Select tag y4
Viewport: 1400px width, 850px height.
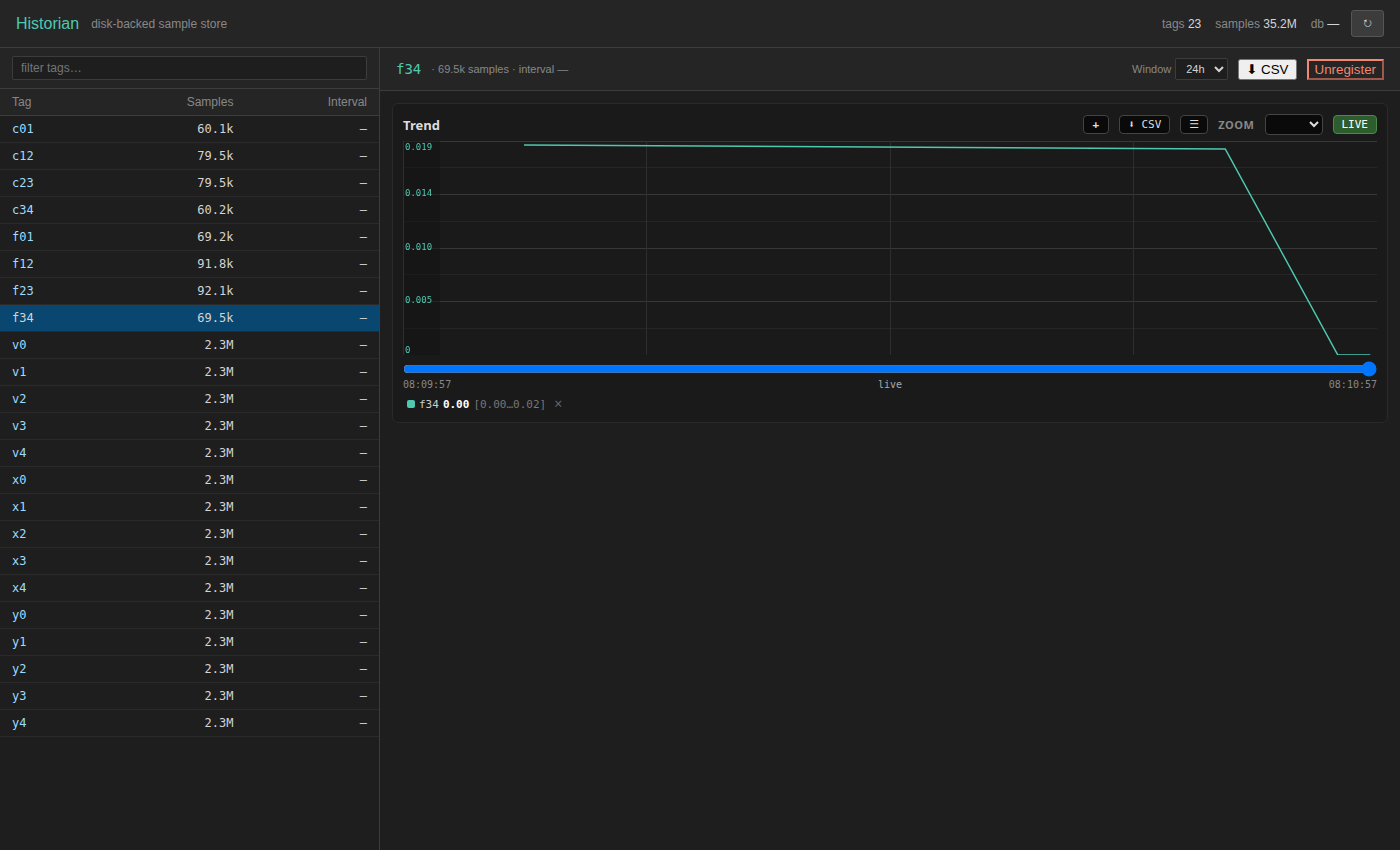[189, 723]
